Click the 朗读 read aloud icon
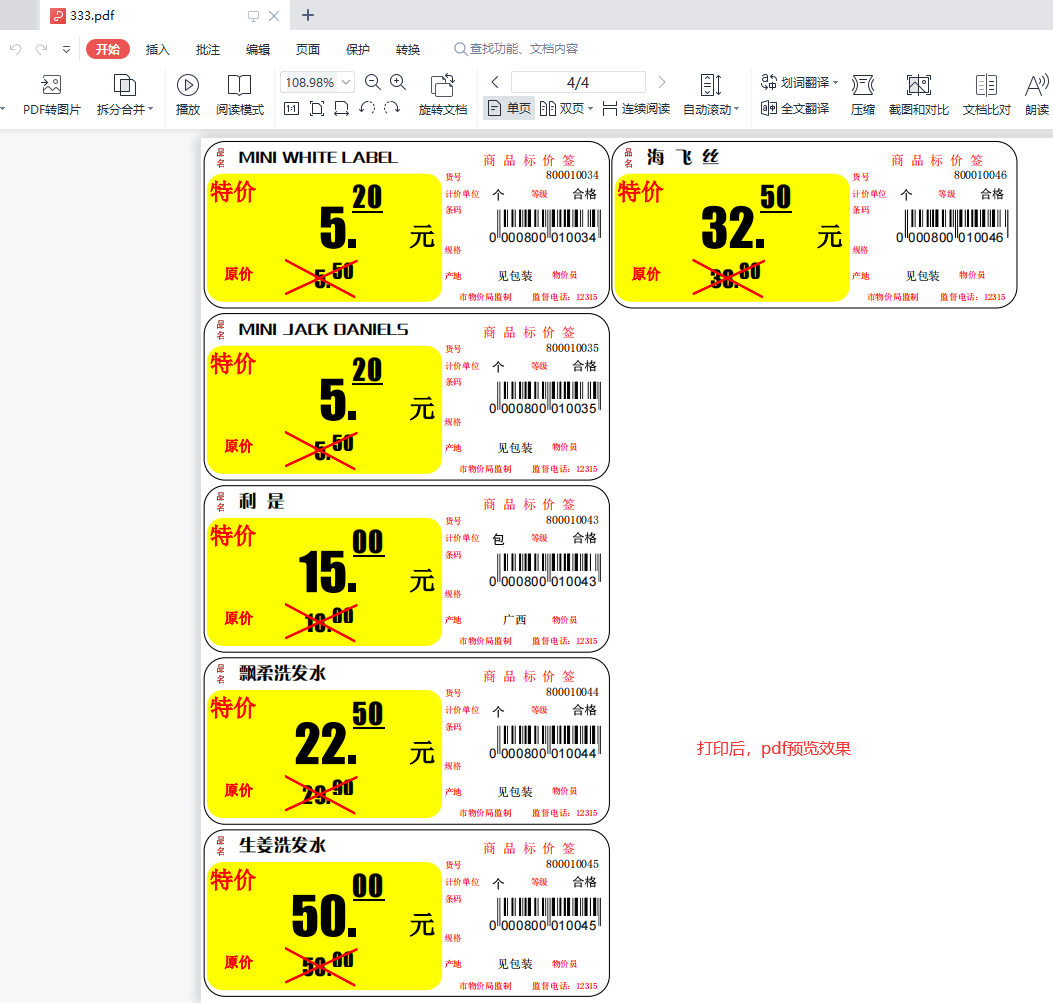1053x1003 pixels. 1037,85
